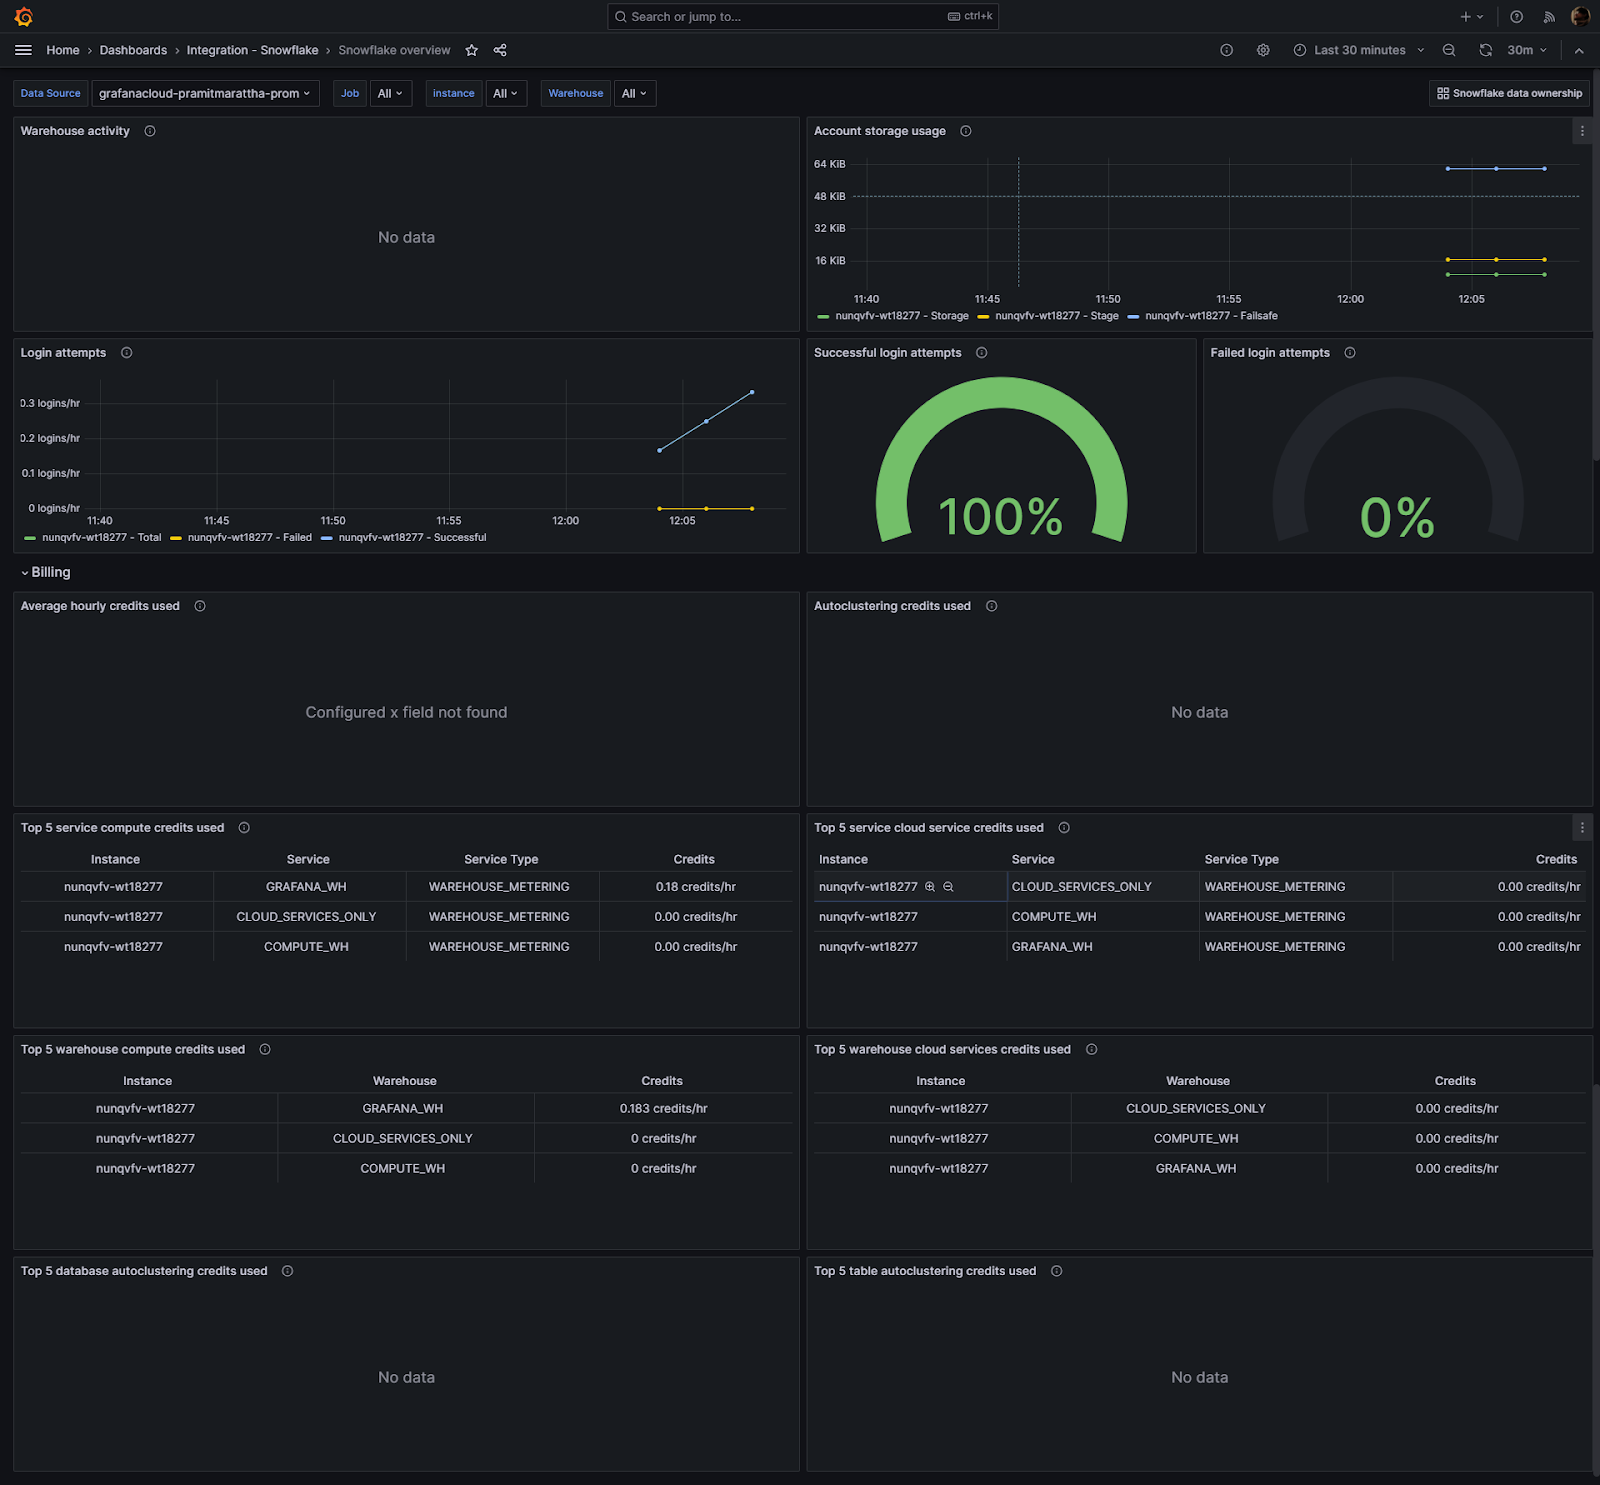The width and height of the screenshot is (1600, 1485).
Task: Open the Snowflake data ownership dashboard
Action: tap(1508, 93)
